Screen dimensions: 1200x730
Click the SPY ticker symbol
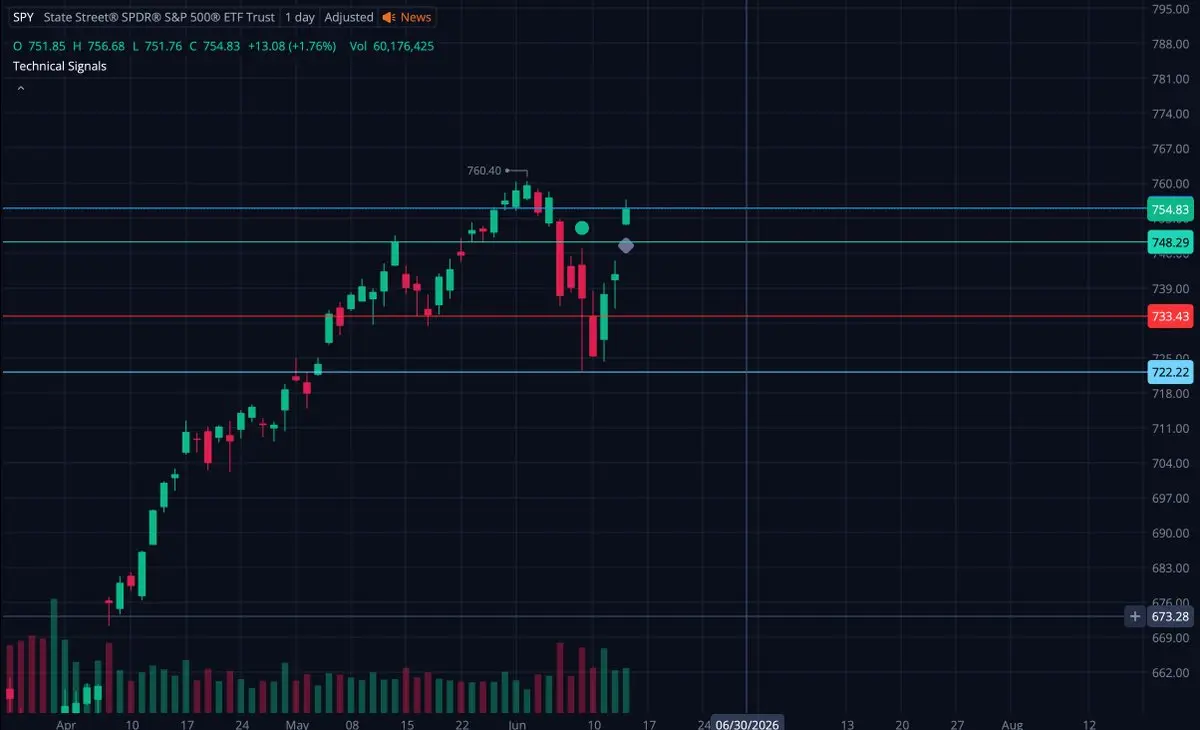pyautogui.click(x=23, y=17)
